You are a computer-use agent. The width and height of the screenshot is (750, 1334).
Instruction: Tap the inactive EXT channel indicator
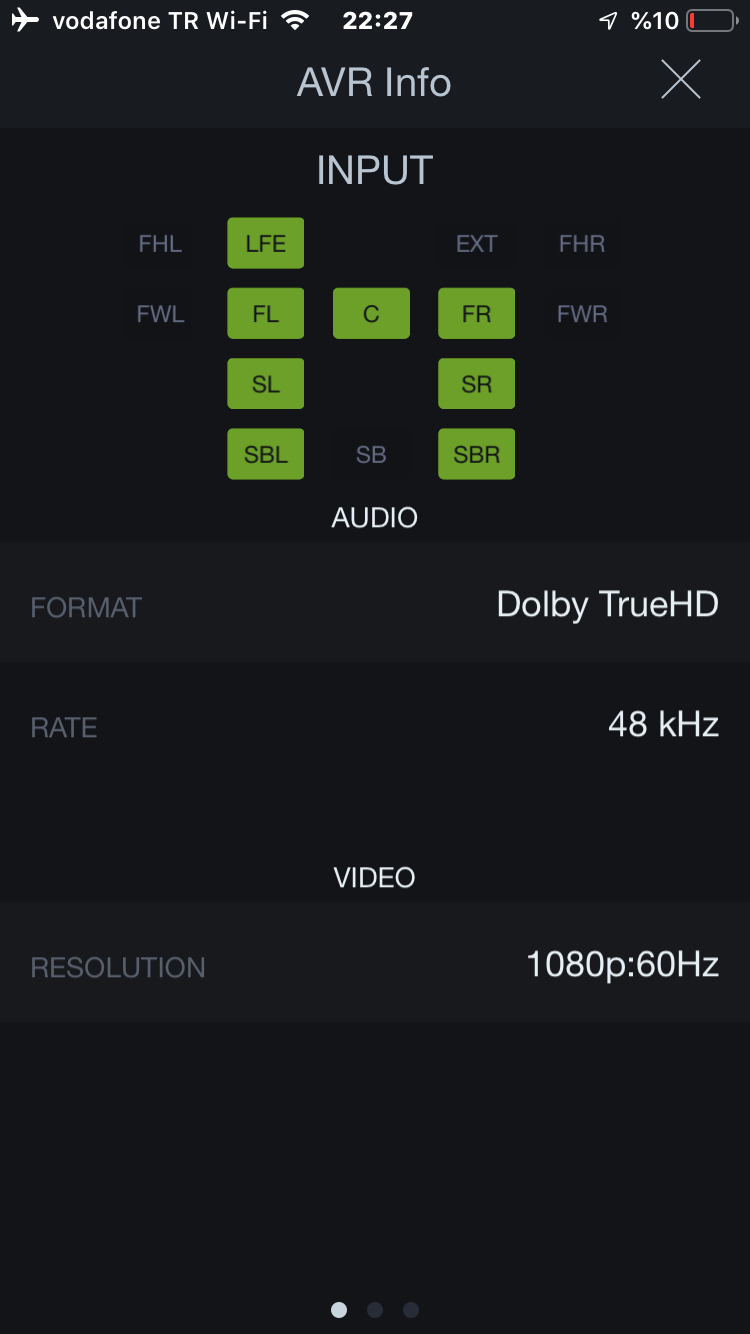pos(477,243)
